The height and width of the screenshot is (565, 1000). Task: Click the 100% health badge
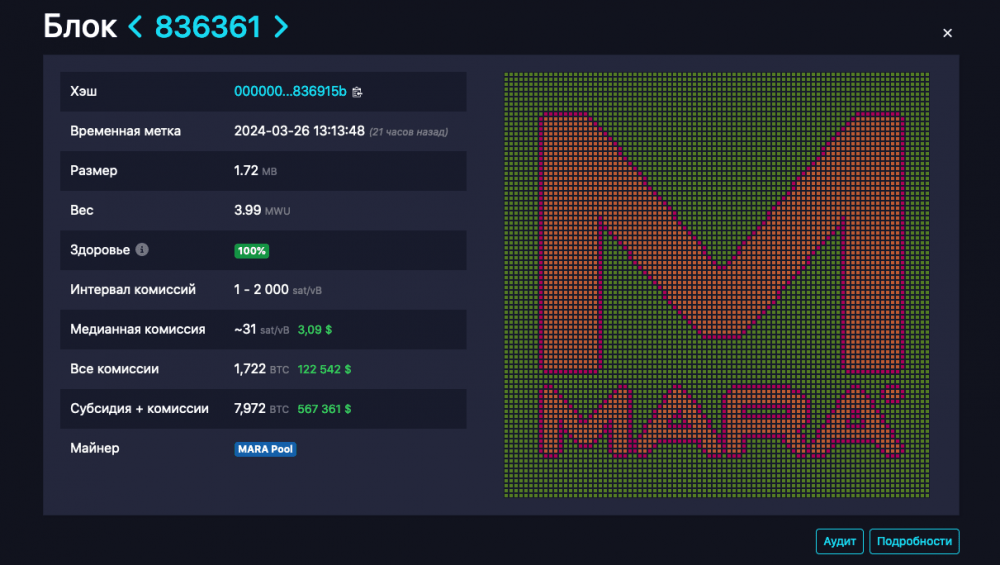tap(251, 251)
